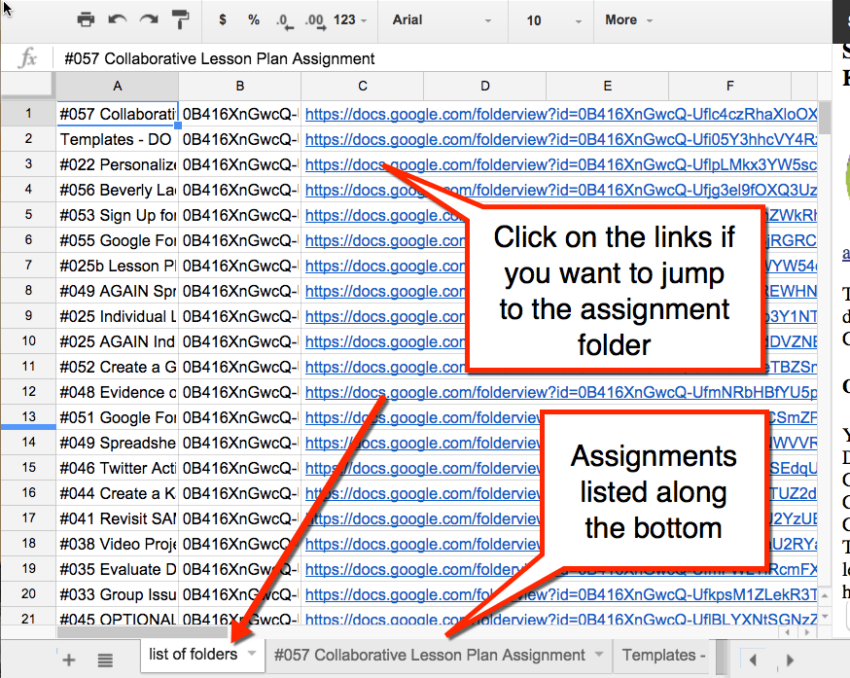Image resolution: width=850 pixels, height=678 pixels.
Task: Decrease decimal places button
Action: [x=284, y=21]
